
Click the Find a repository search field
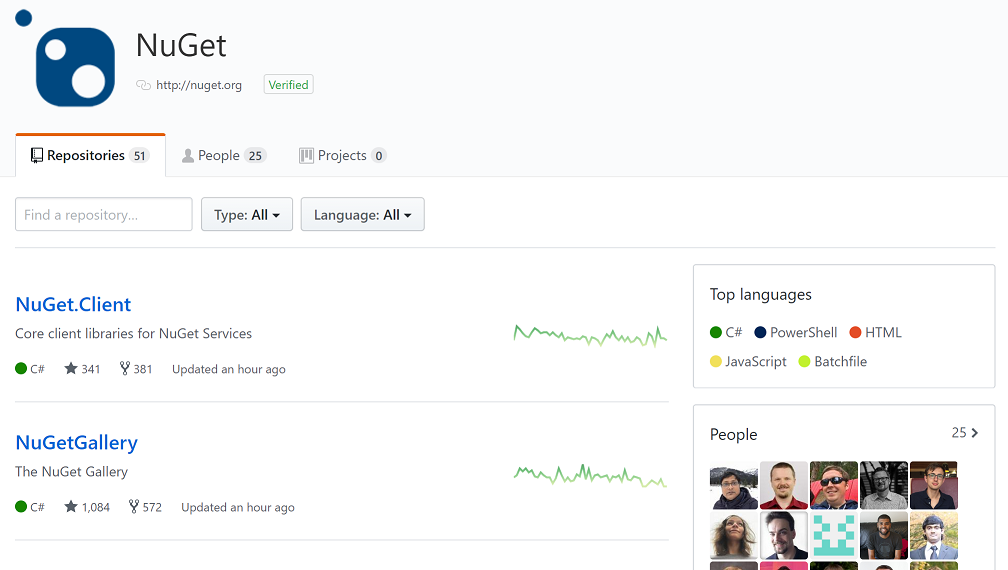point(104,215)
